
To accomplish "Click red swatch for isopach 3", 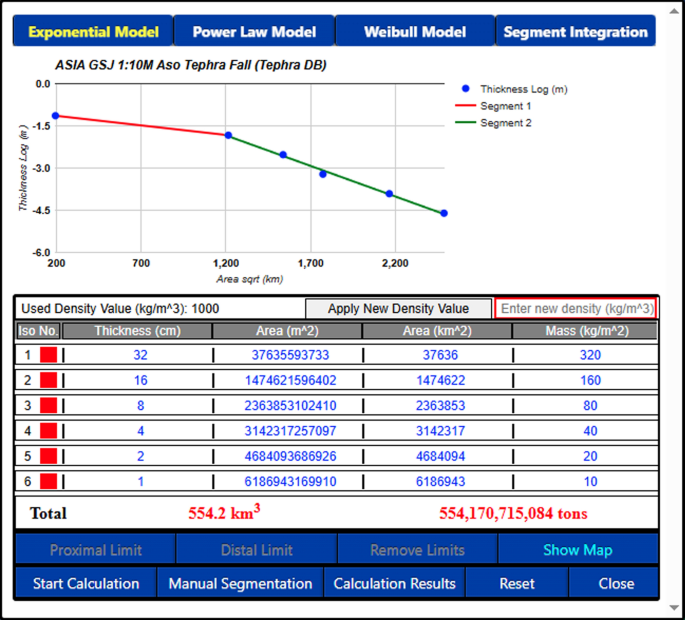I will 49,406.
